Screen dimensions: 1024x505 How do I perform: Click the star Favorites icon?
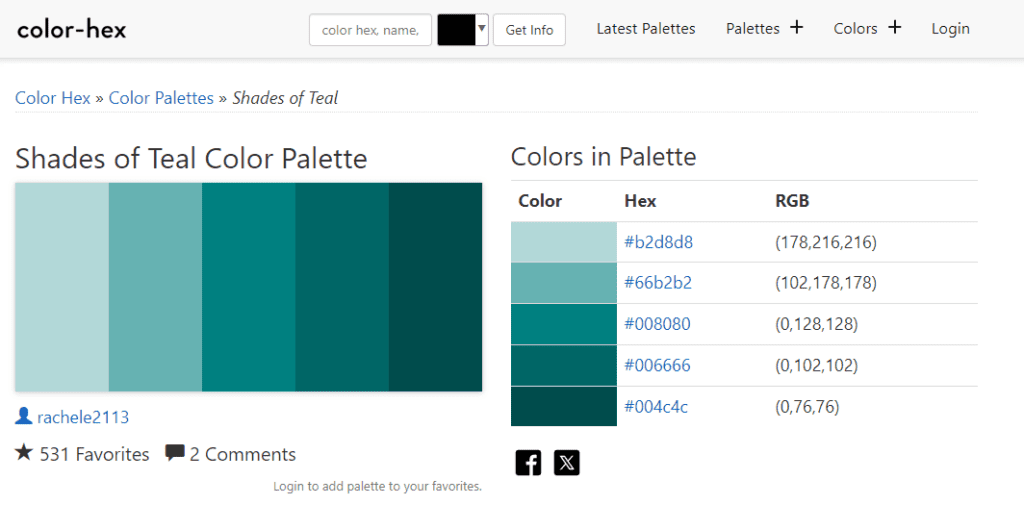point(24,452)
